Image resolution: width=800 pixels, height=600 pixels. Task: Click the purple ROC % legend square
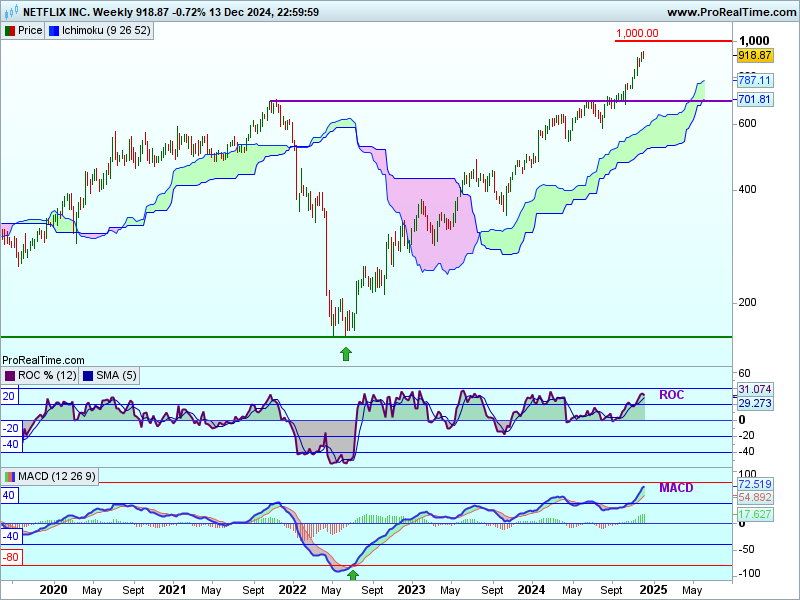click(x=9, y=375)
